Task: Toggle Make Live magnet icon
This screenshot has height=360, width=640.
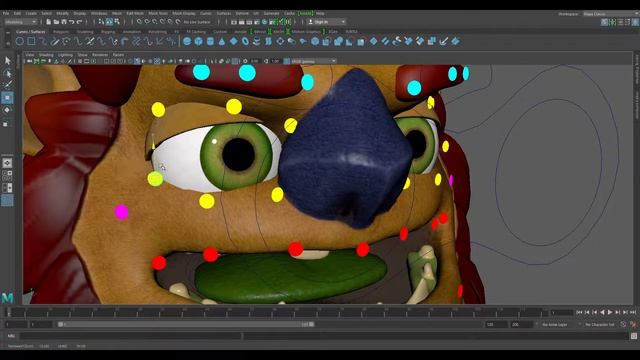Action: pyautogui.click(x=178, y=22)
